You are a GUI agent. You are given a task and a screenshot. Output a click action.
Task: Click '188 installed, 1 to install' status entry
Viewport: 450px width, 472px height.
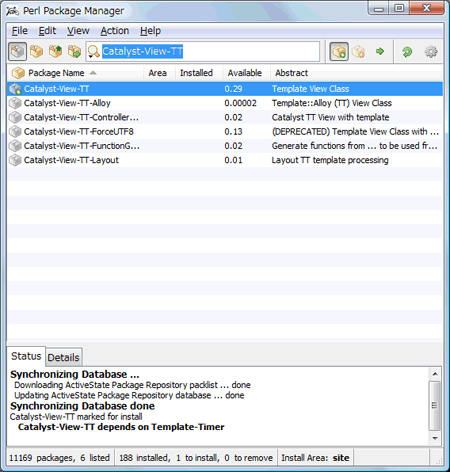(196, 458)
